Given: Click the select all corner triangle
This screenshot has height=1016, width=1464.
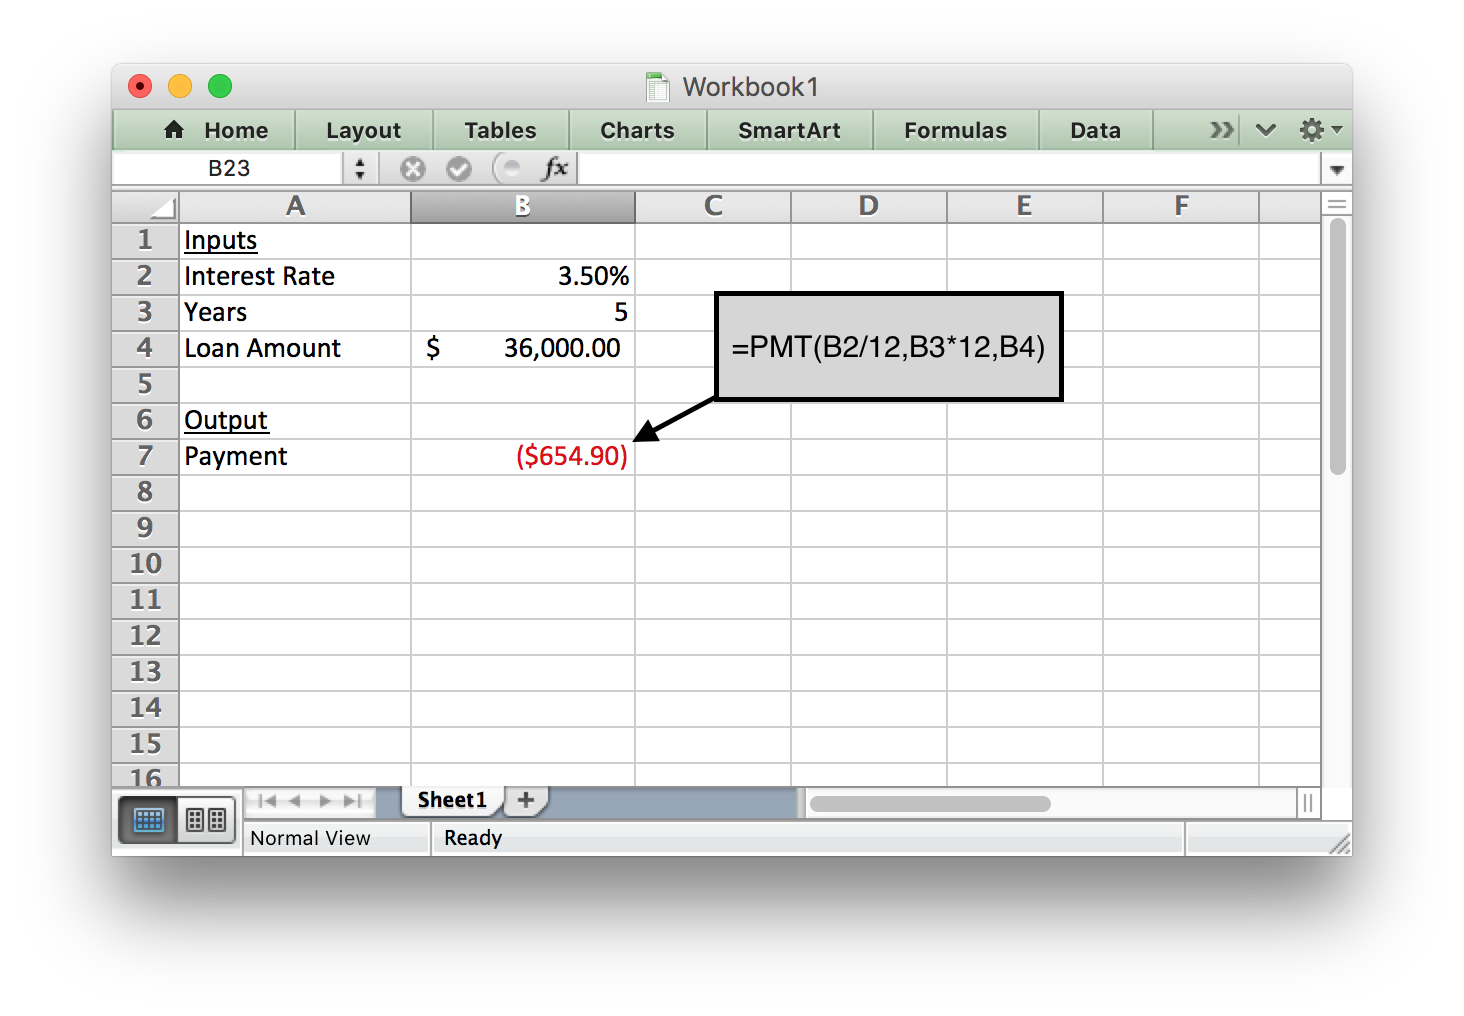Looking at the screenshot, I should point(162,207).
